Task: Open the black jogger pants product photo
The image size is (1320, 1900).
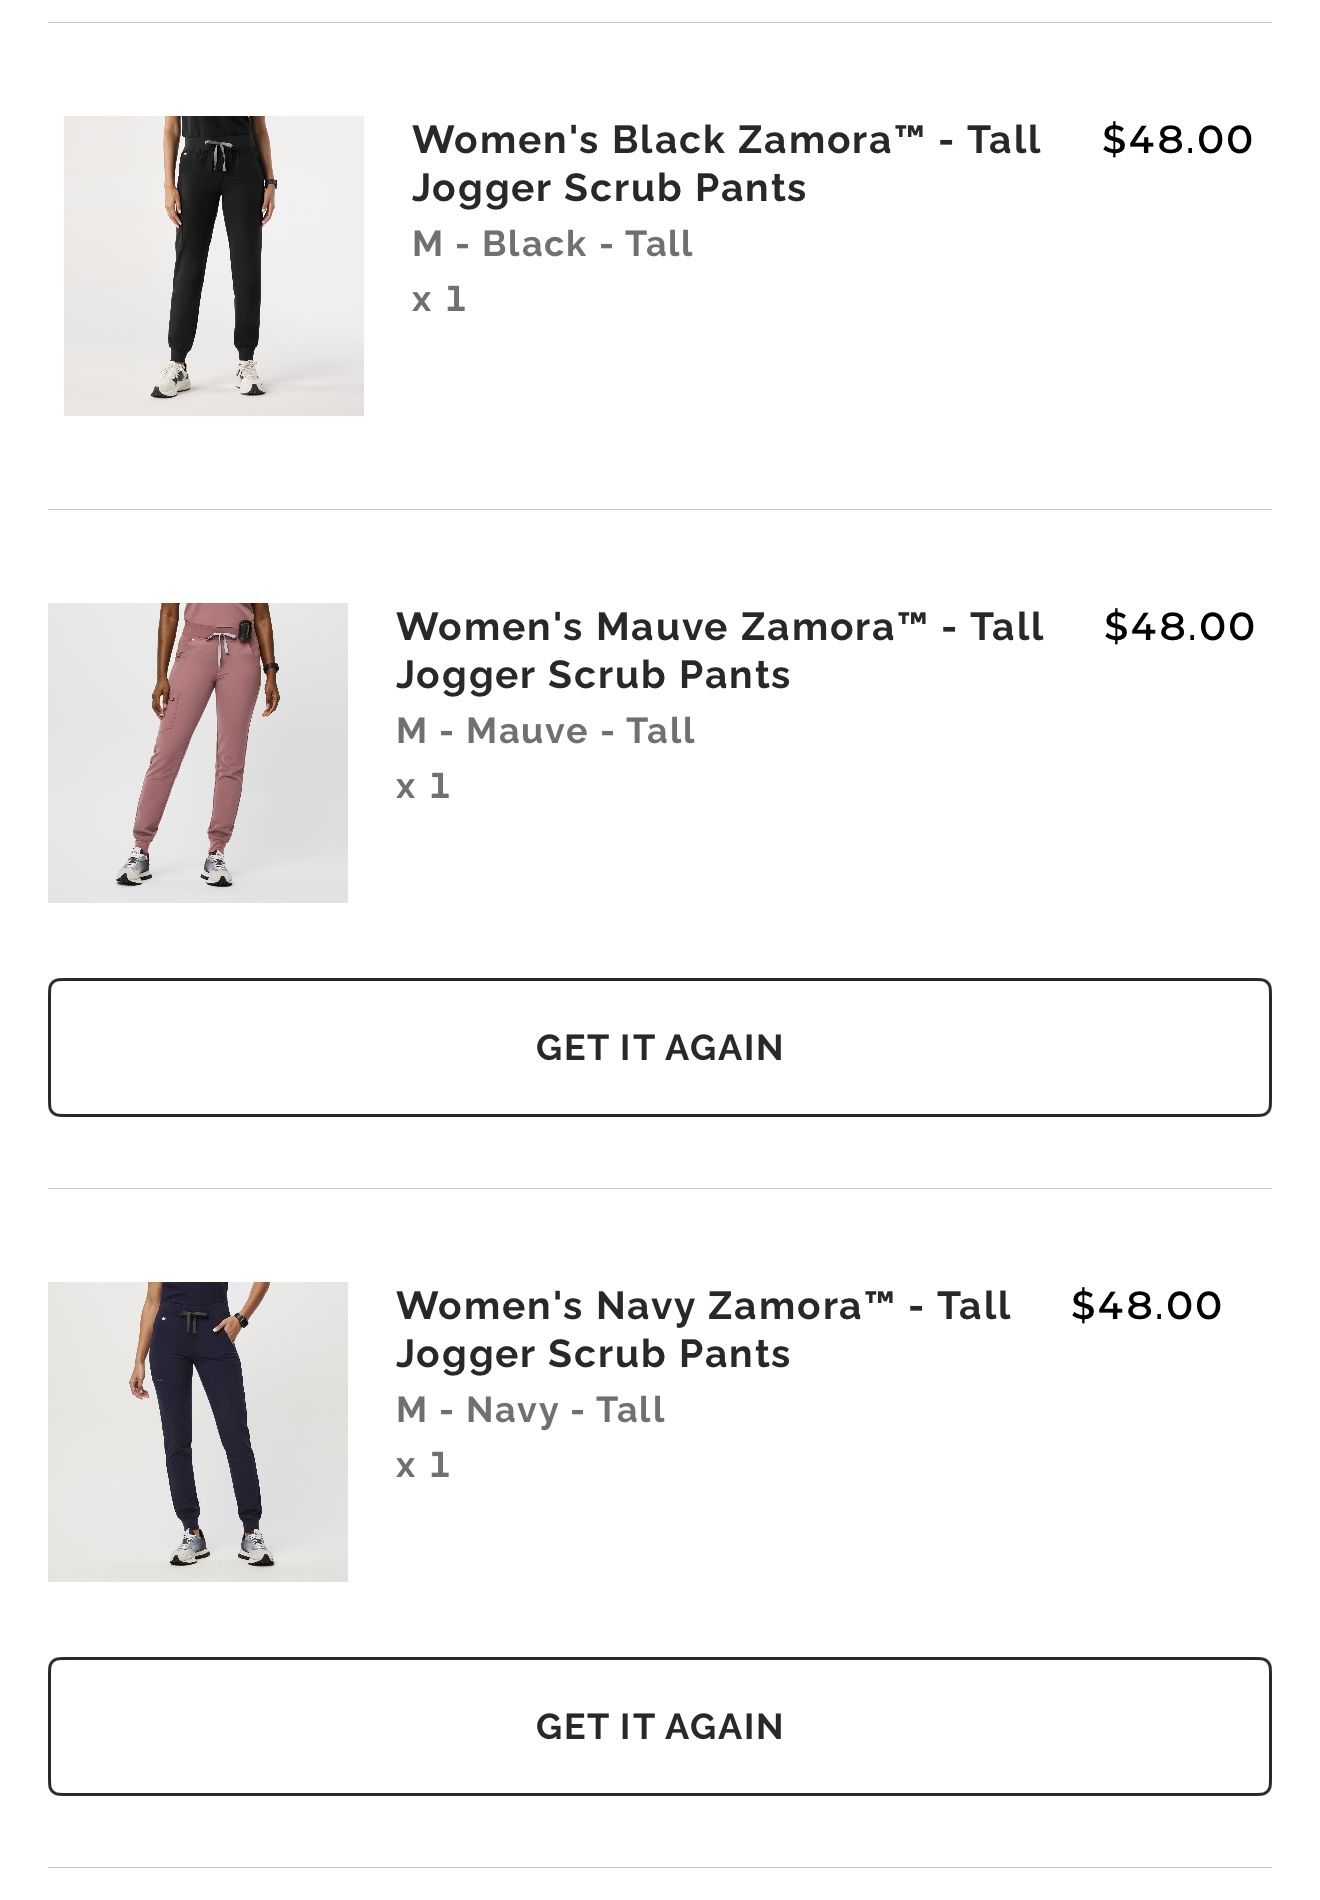Action: (x=214, y=266)
